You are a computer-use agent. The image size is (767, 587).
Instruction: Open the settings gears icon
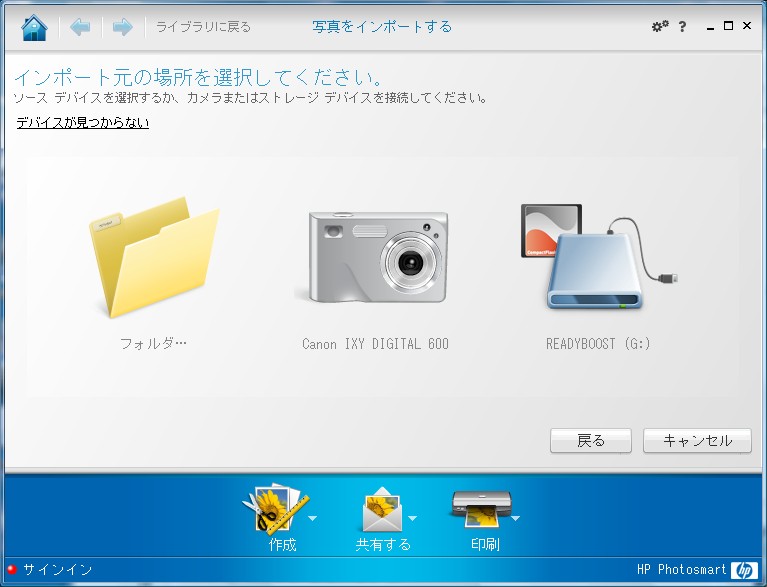coord(660,26)
